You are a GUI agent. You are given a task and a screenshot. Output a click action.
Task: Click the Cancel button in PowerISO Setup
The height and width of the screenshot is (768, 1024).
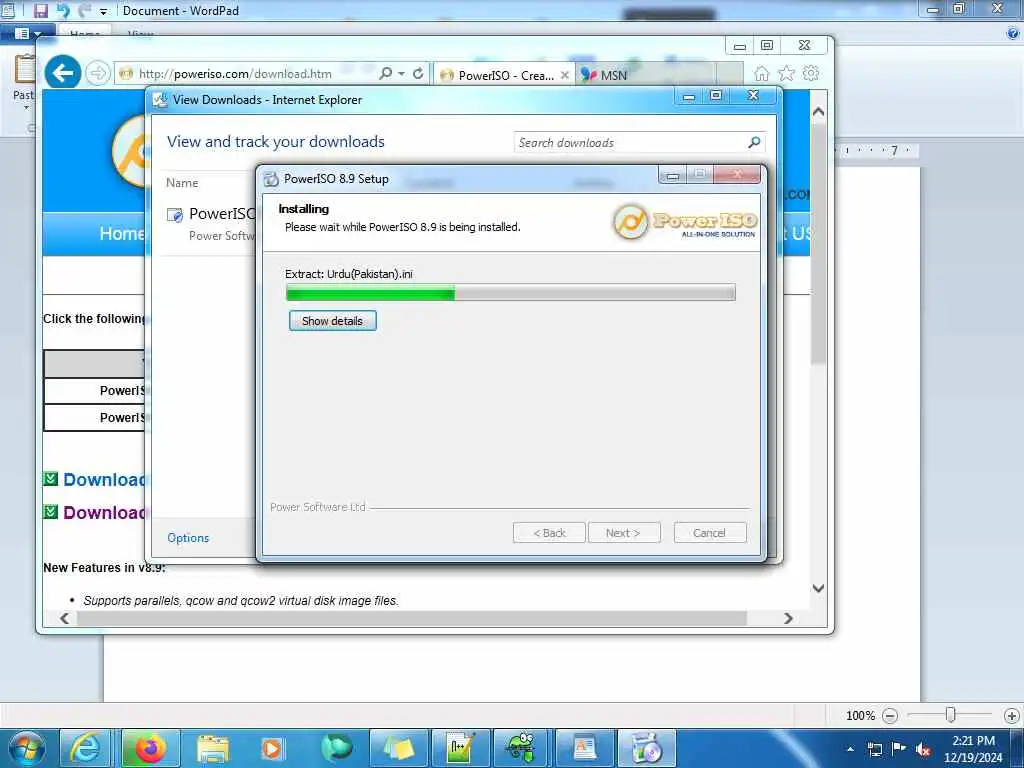coord(709,533)
